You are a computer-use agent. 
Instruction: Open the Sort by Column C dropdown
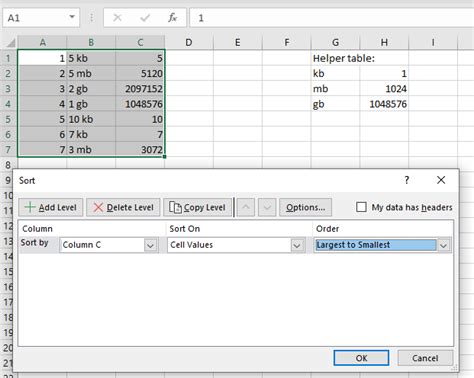pyautogui.click(x=150, y=245)
